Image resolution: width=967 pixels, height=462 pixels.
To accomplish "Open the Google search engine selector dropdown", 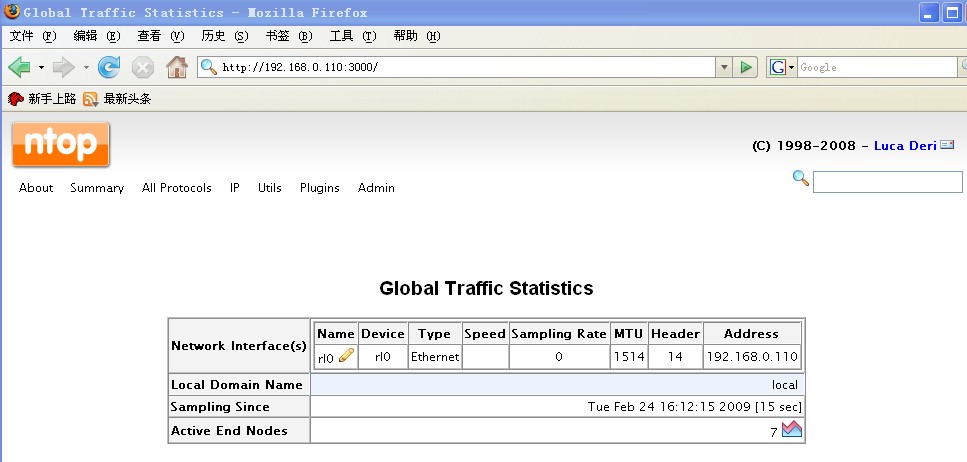I will point(781,67).
